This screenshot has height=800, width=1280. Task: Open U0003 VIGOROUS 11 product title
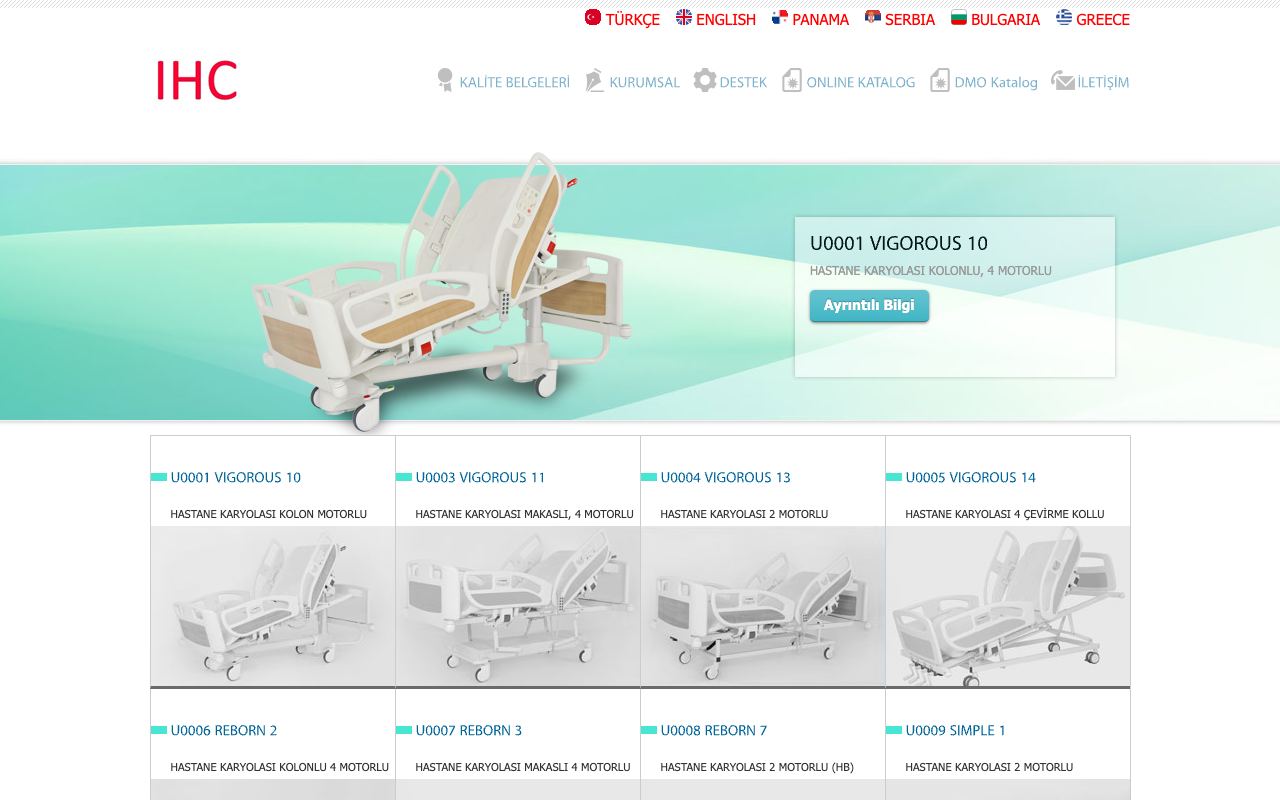point(481,478)
